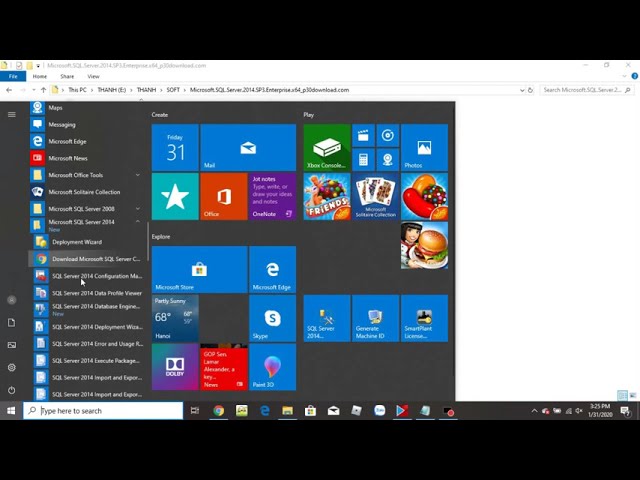The image size is (640, 480).
Task: Open the News headline tile
Action: pyautogui.click(x=224, y=367)
